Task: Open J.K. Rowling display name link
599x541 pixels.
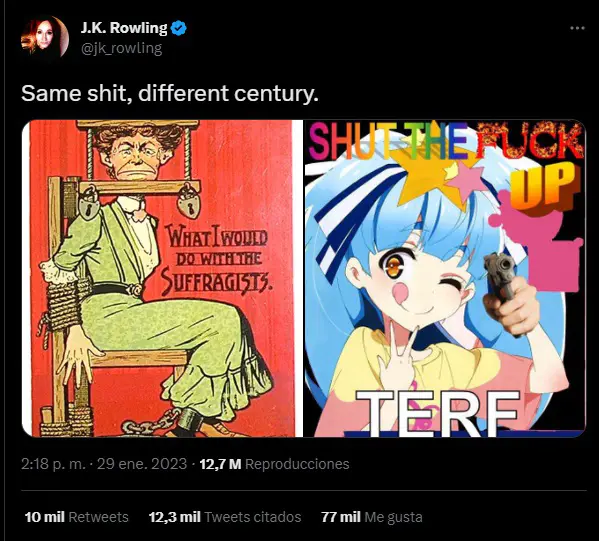Action: coord(124,28)
